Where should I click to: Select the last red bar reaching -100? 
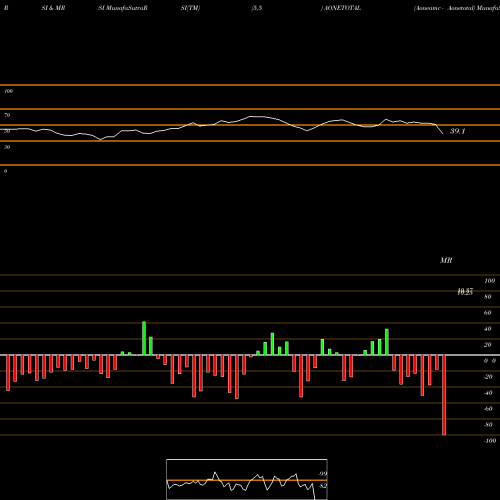pyautogui.click(x=444, y=395)
